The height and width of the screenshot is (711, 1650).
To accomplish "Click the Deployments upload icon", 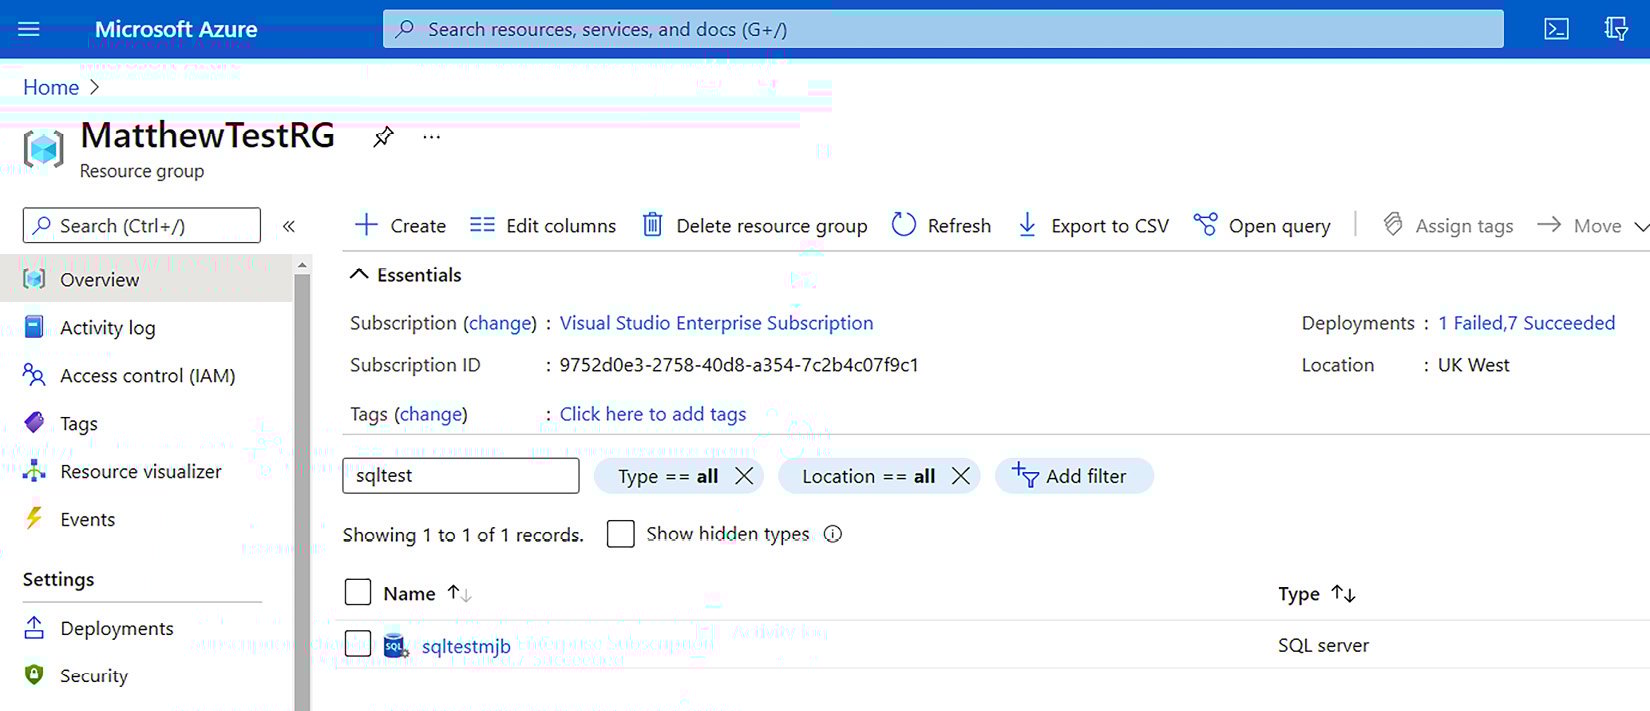I will click(34, 628).
